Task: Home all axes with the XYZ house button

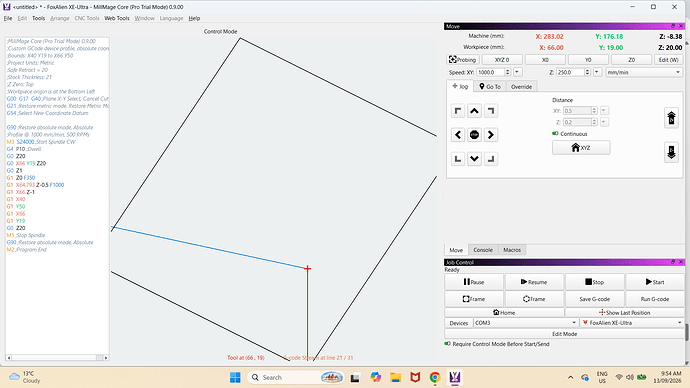Action: pyautogui.click(x=581, y=148)
